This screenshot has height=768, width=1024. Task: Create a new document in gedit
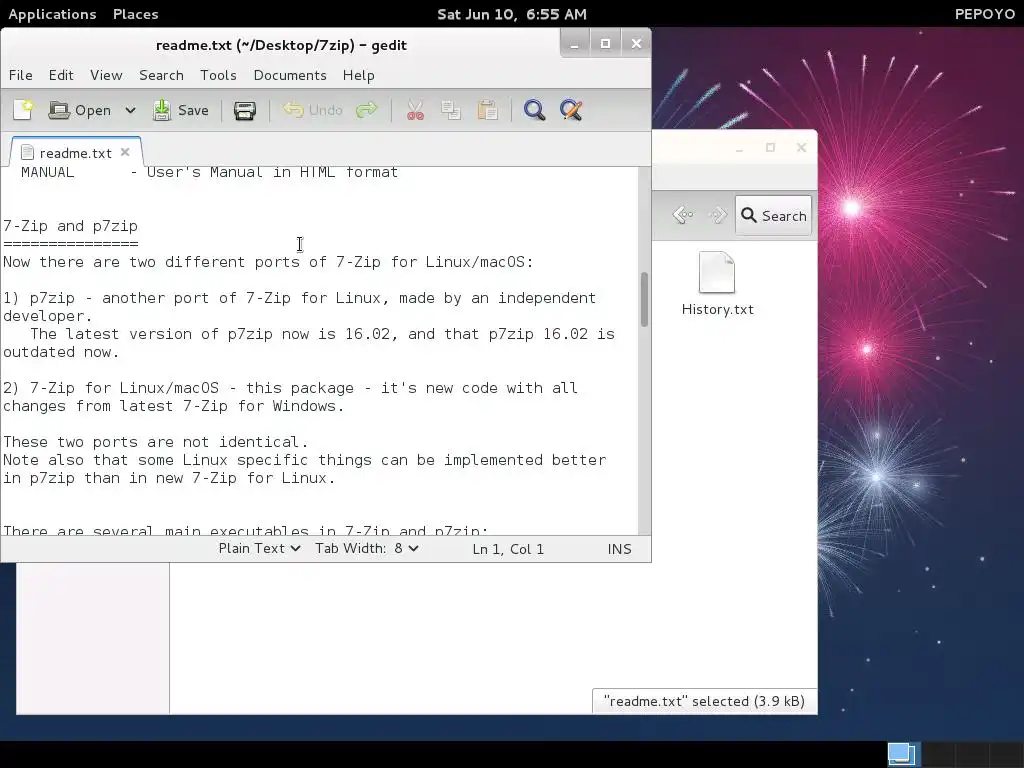pyautogui.click(x=24, y=110)
